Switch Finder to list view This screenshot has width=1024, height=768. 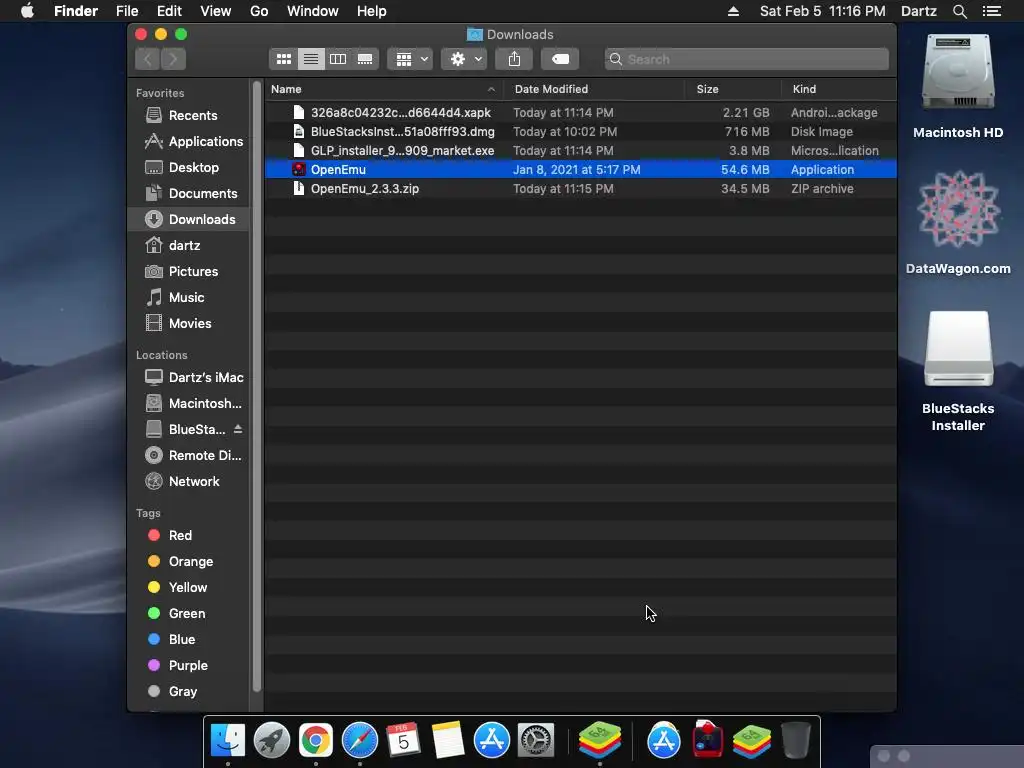(311, 59)
